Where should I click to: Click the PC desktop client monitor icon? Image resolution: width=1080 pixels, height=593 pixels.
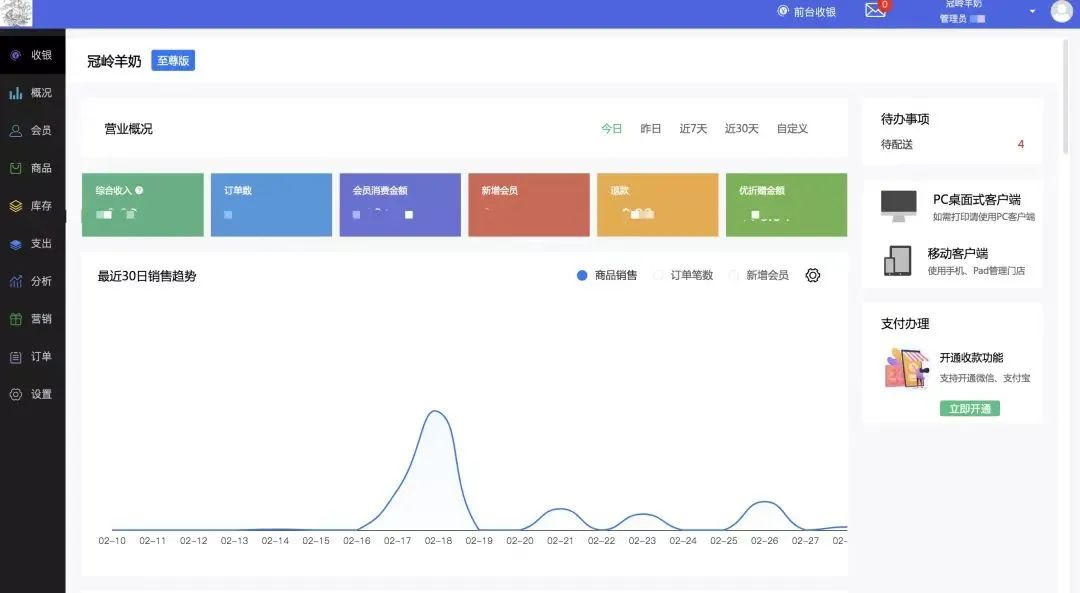click(x=898, y=206)
